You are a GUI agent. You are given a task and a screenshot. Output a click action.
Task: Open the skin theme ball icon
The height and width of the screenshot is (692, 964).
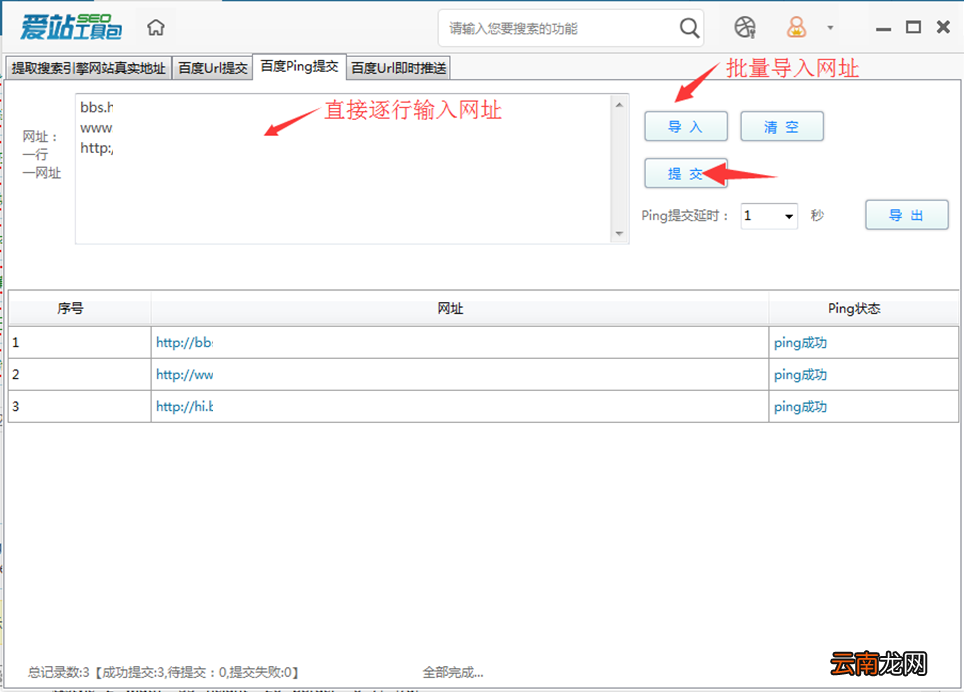745,27
